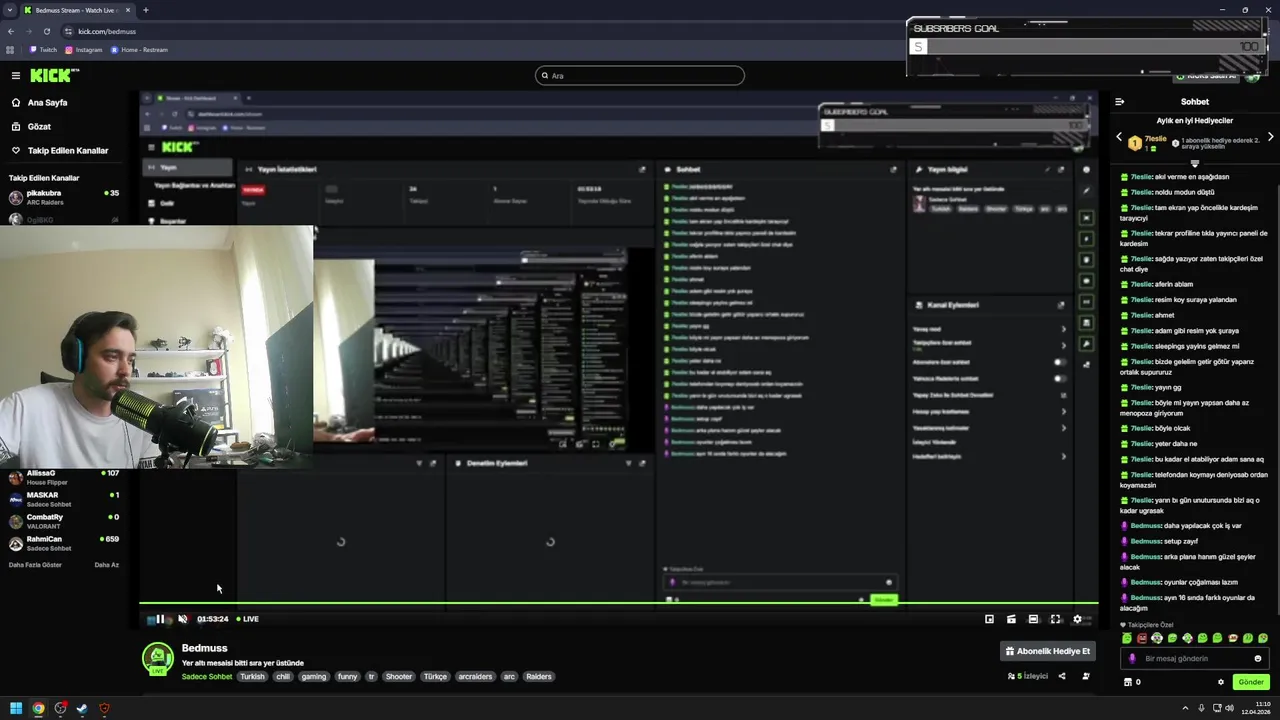The image size is (1280, 720).
Task: Click Daha Fazla Göster
Action: tap(35, 565)
